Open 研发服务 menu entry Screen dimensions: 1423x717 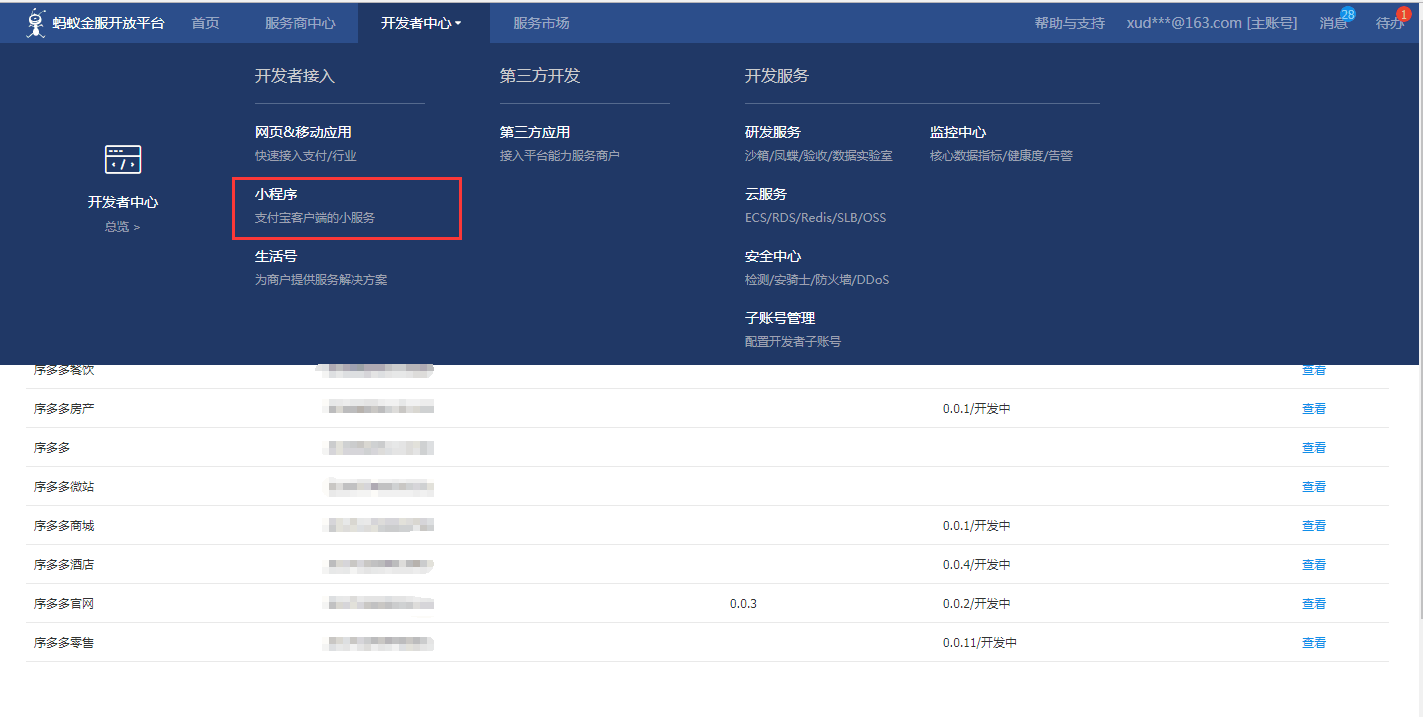pos(773,132)
